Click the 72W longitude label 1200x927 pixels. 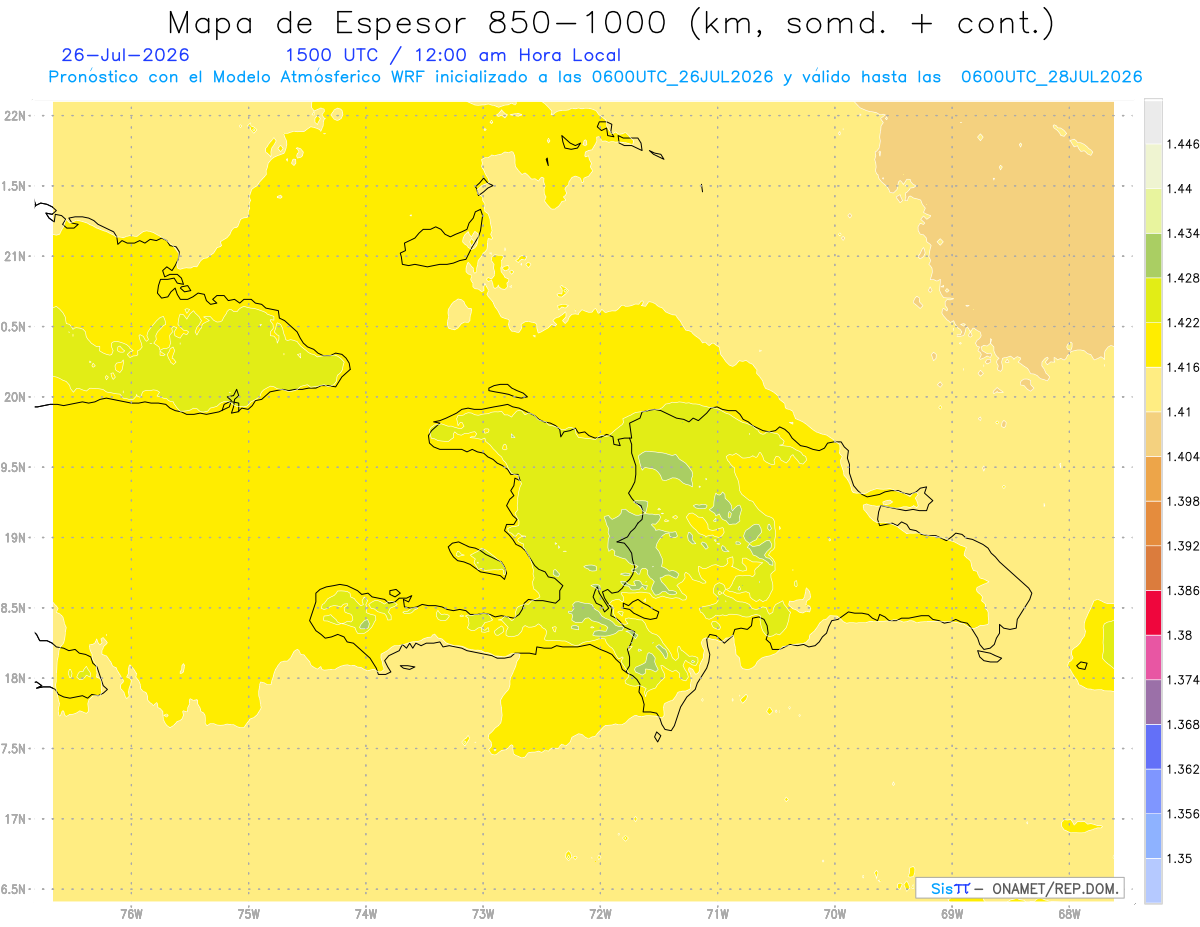[x=600, y=914]
